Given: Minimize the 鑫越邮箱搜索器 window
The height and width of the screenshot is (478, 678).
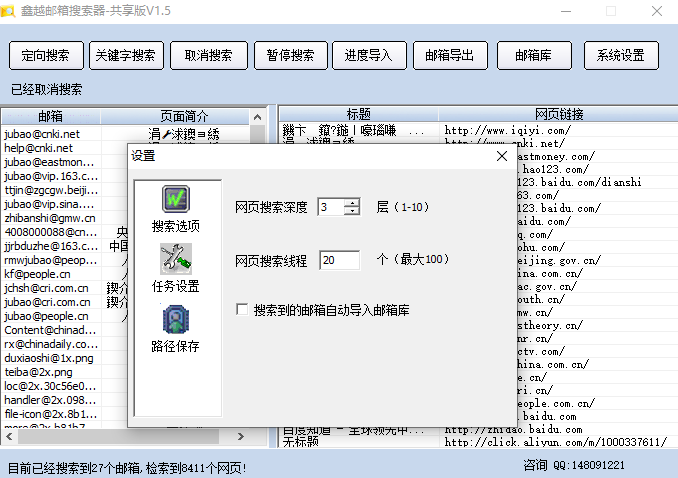Looking at the screenshot, I should point(566,11).
